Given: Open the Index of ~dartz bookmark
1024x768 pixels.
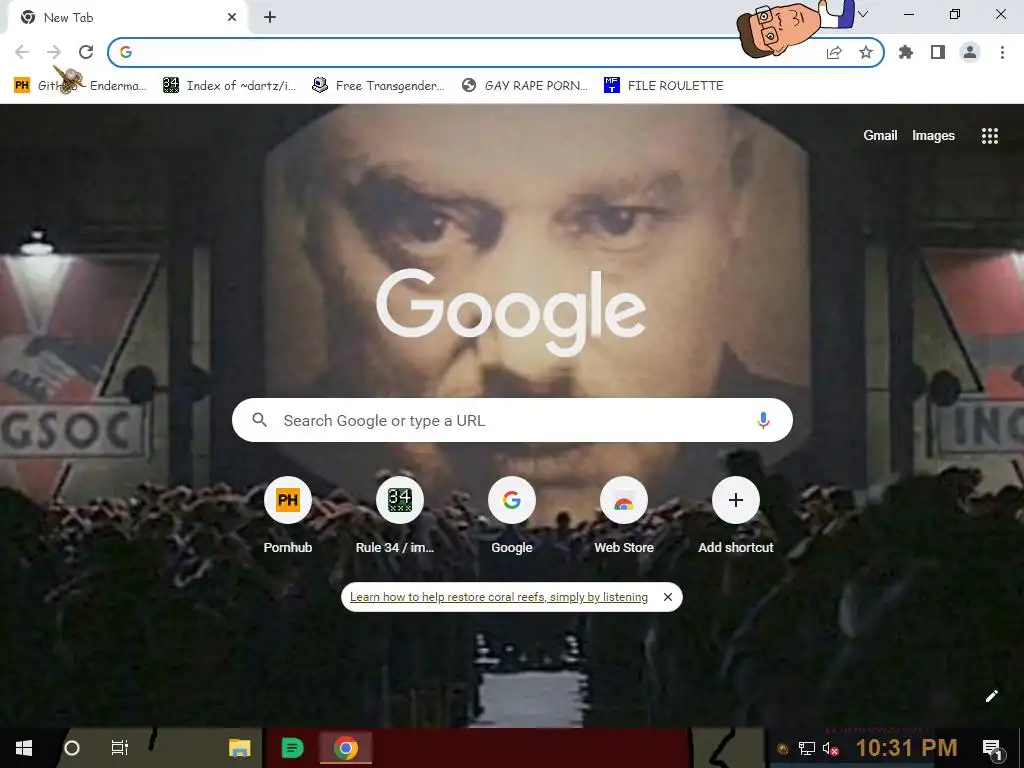Looking at the screenshot, I should click(x=230, y=86).
